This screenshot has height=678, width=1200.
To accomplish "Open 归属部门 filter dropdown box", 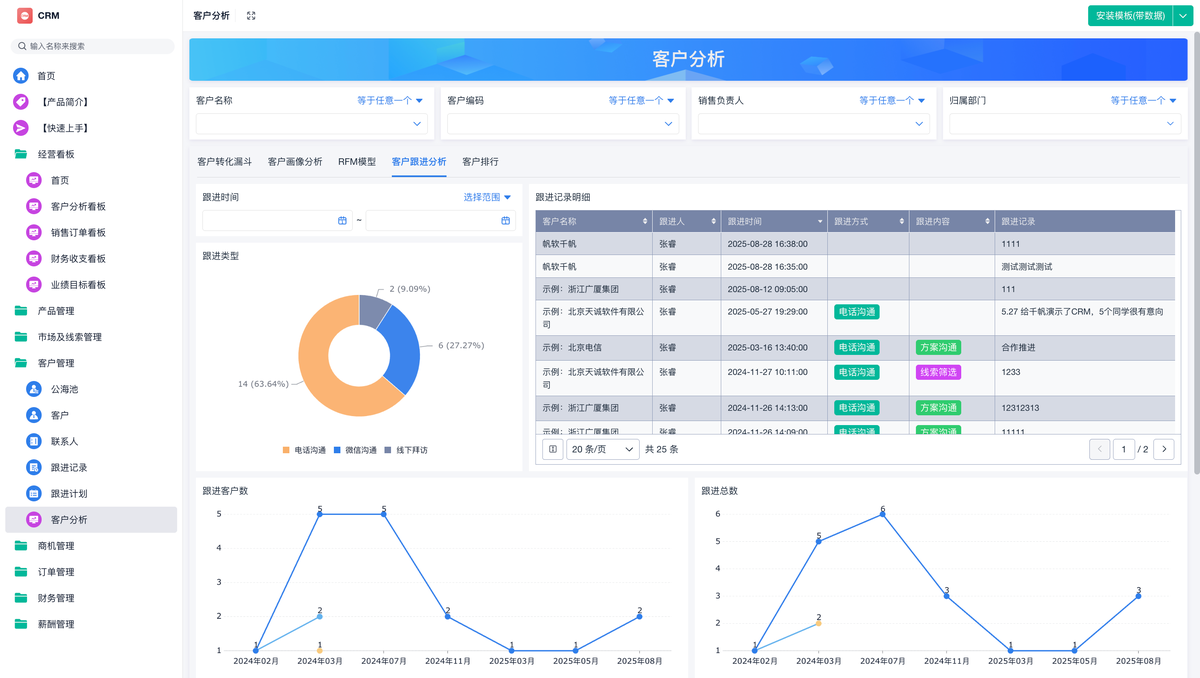I will (x=1065, y=124).
